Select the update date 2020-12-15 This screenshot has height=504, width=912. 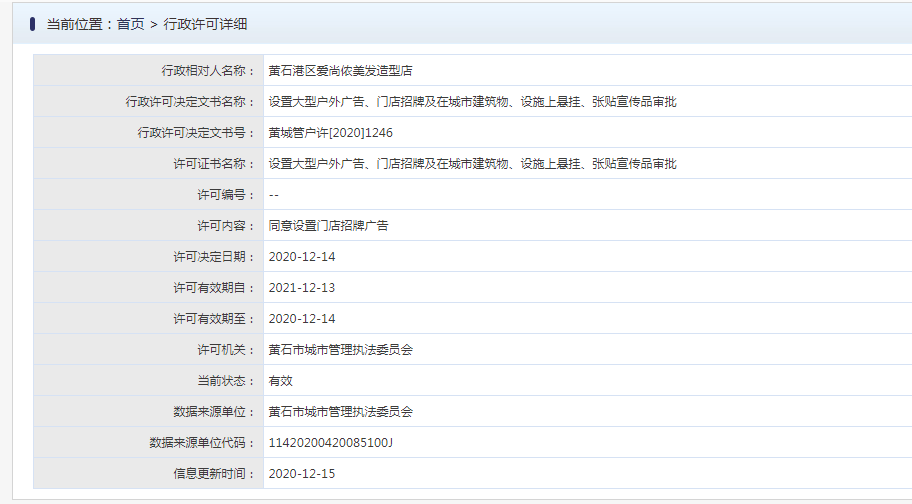coord(302,474)
